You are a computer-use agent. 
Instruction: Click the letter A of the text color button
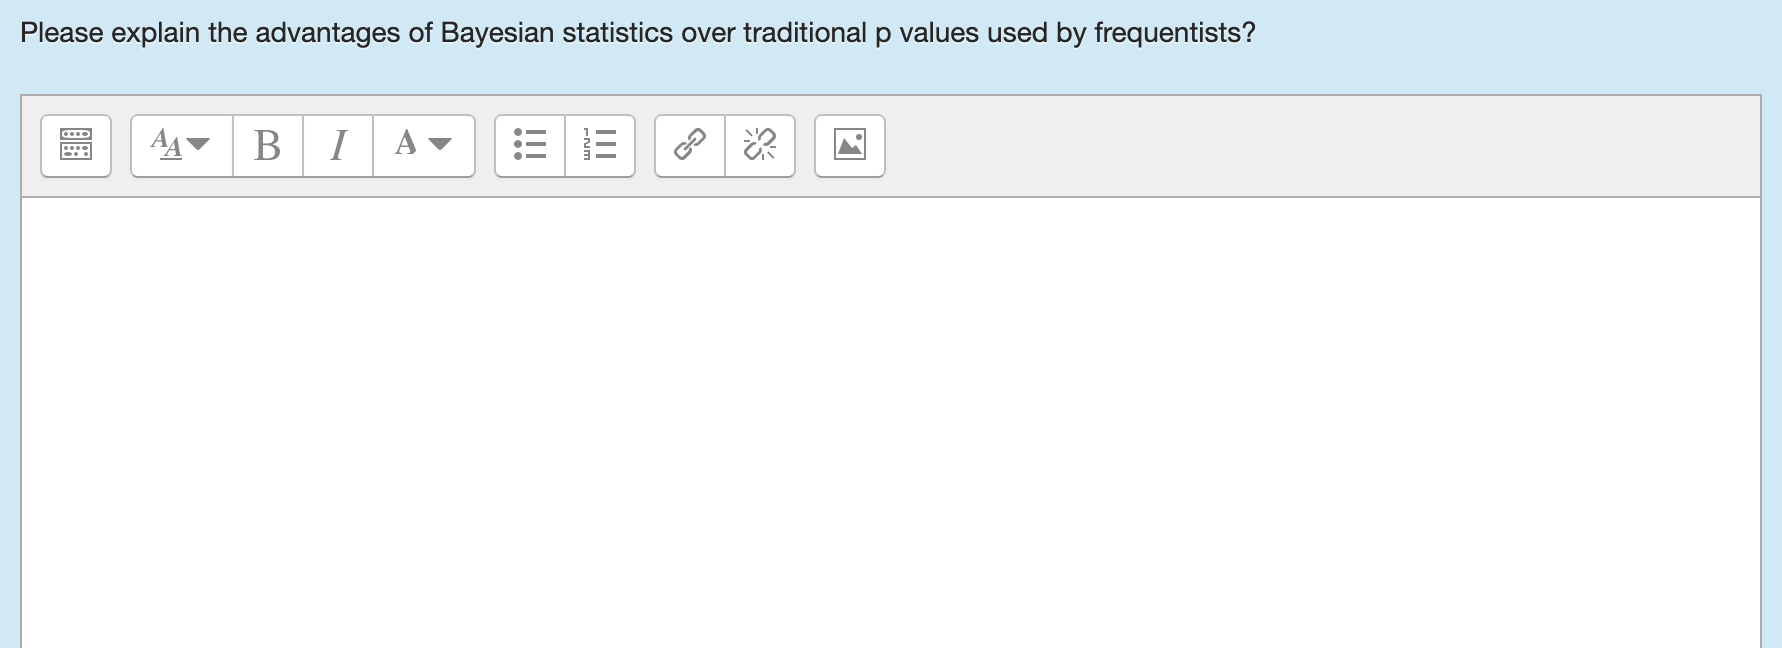coord(405,144)
